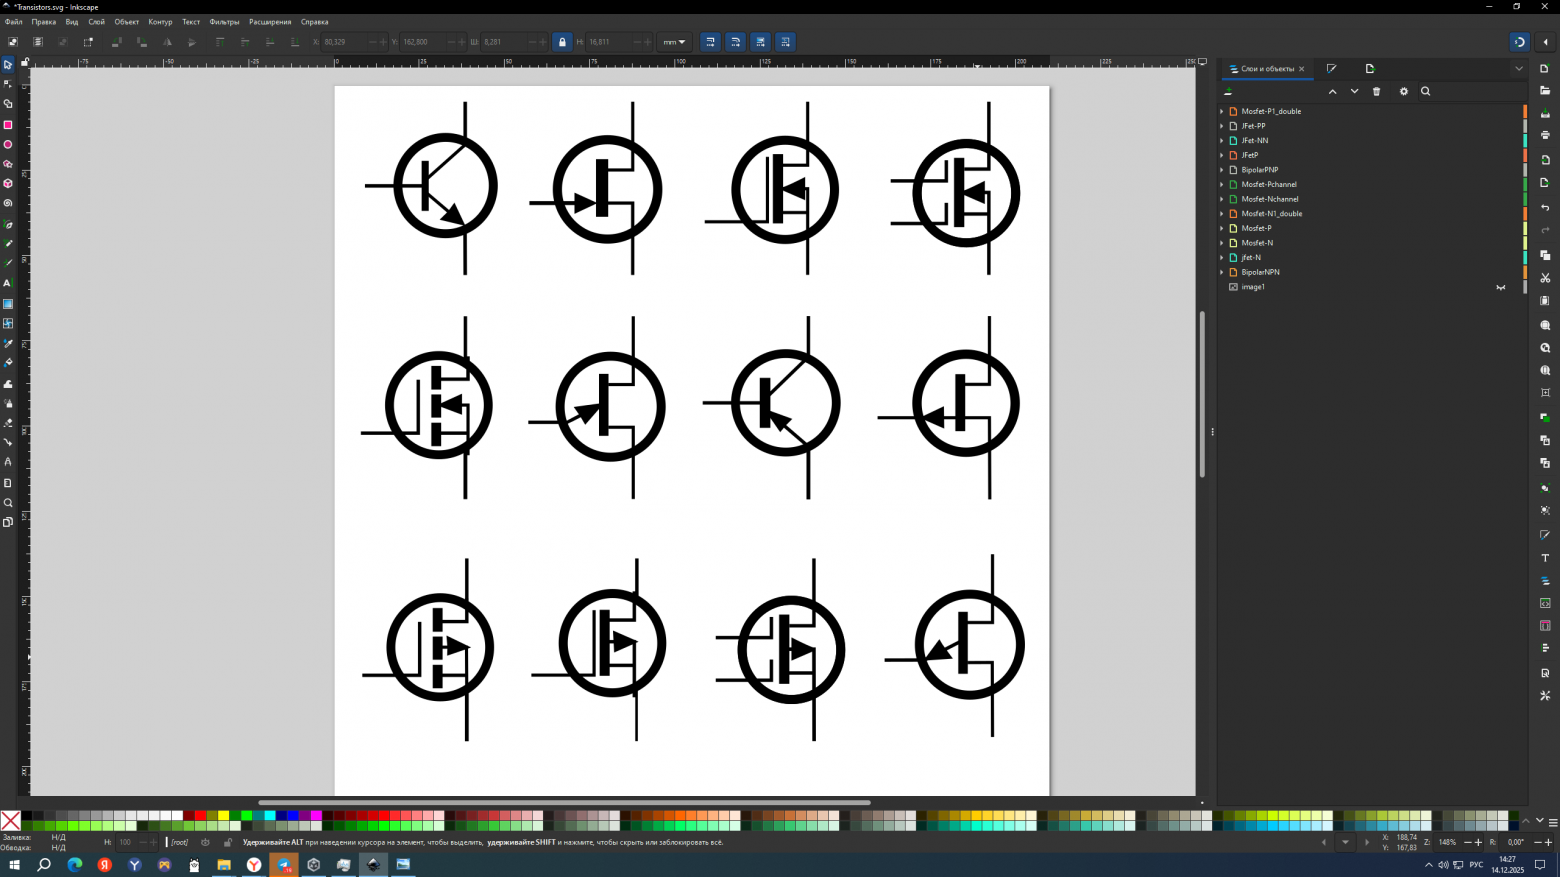Screen dimensions: 1560x877
Task: Select the Star and polygon tool
Action: (8, 164)
